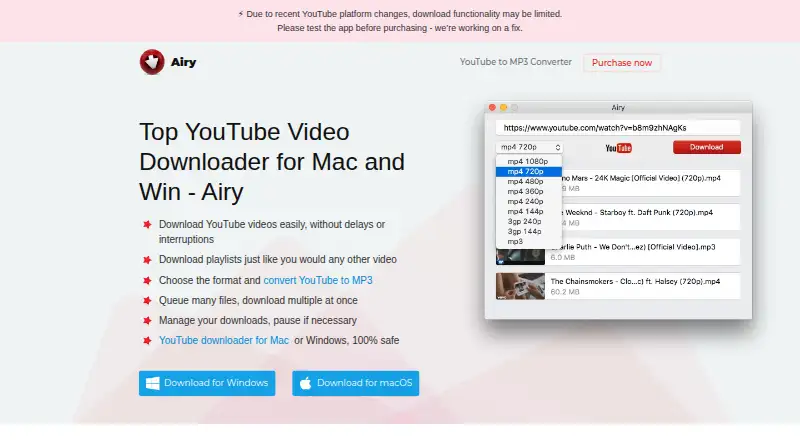Click the yellow minimize dot of Airy window

(x=504, y=108)
